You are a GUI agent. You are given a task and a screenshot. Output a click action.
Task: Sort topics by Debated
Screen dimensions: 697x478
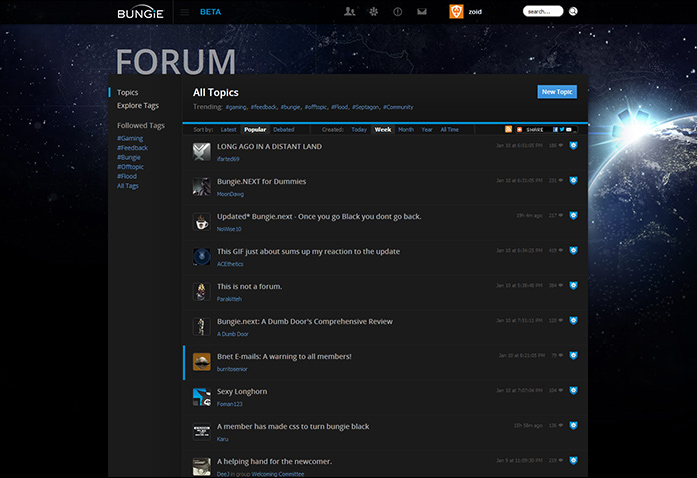click(x=284, y=129)
